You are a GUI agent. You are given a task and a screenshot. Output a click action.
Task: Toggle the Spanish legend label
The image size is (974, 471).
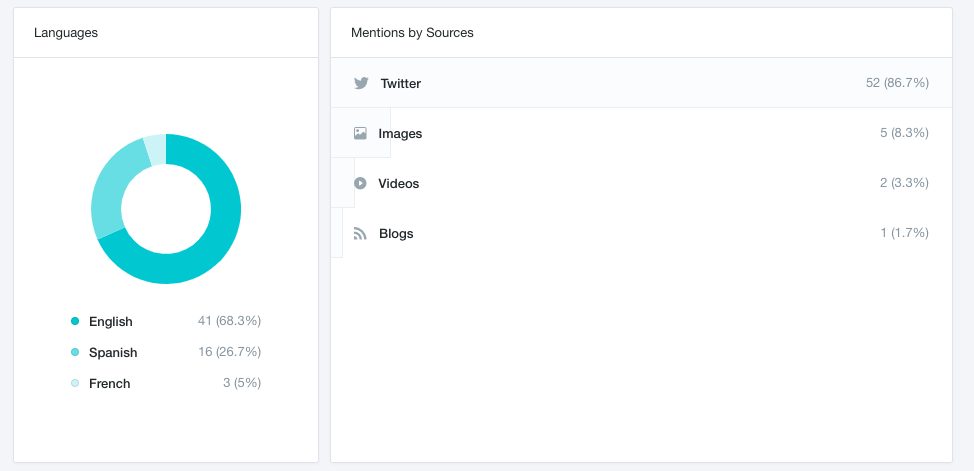point(113,352)
